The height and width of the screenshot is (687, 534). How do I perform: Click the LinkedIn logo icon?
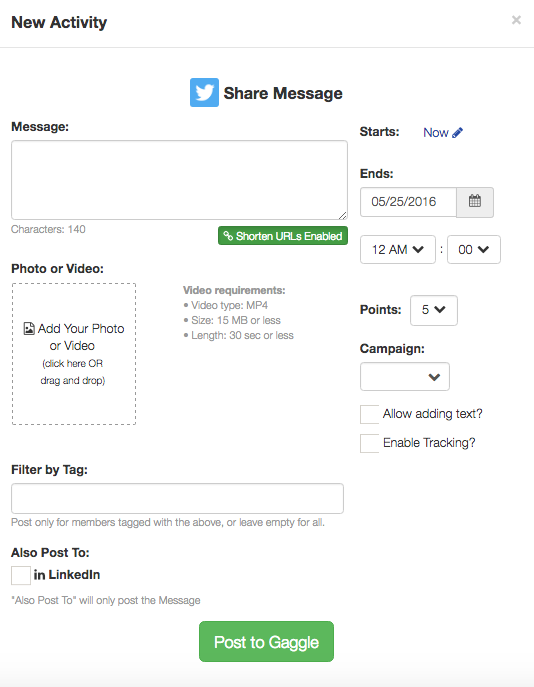(39, 575)
